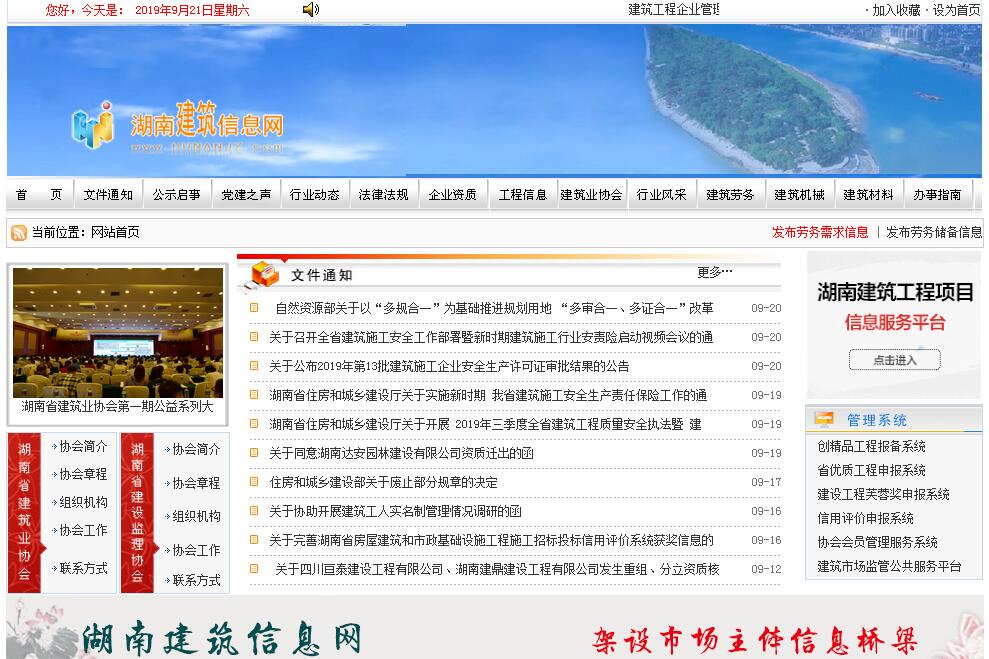The height and width of the screenshot is (659, 989).
Task: Click the conference hall photo thumbnail
Action: pos(118,332)
